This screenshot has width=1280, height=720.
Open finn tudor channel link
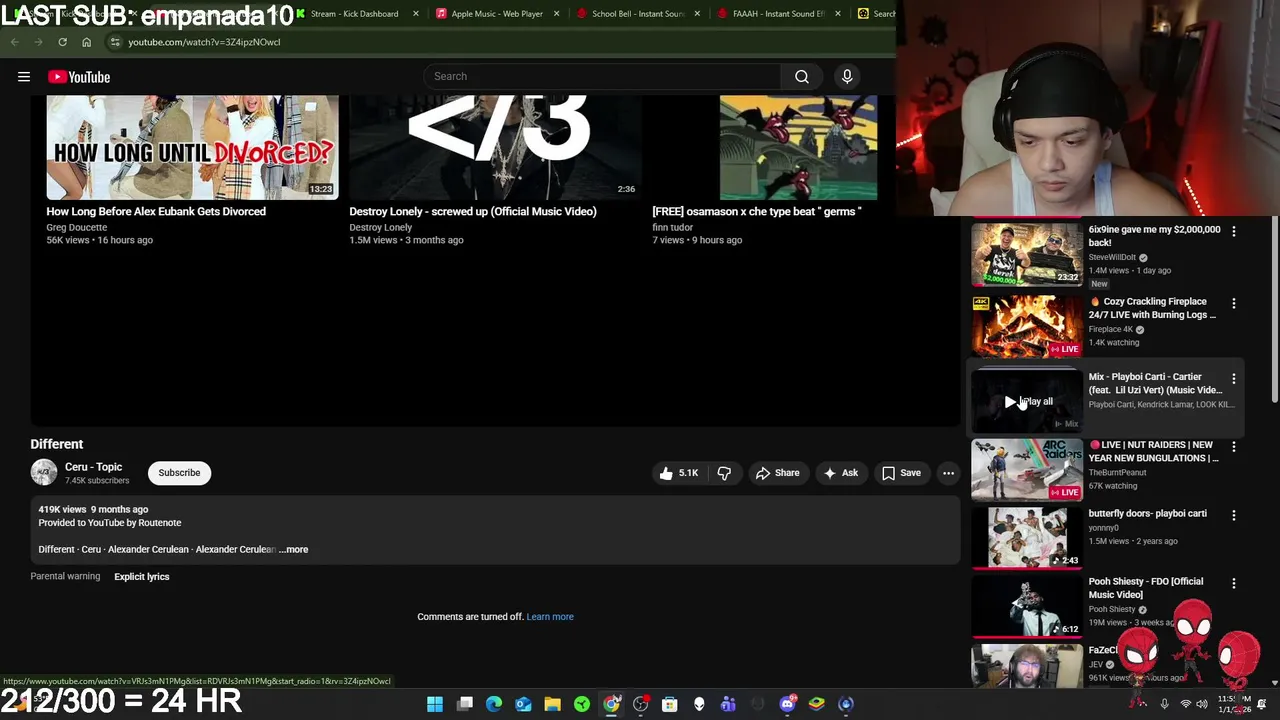672,227
